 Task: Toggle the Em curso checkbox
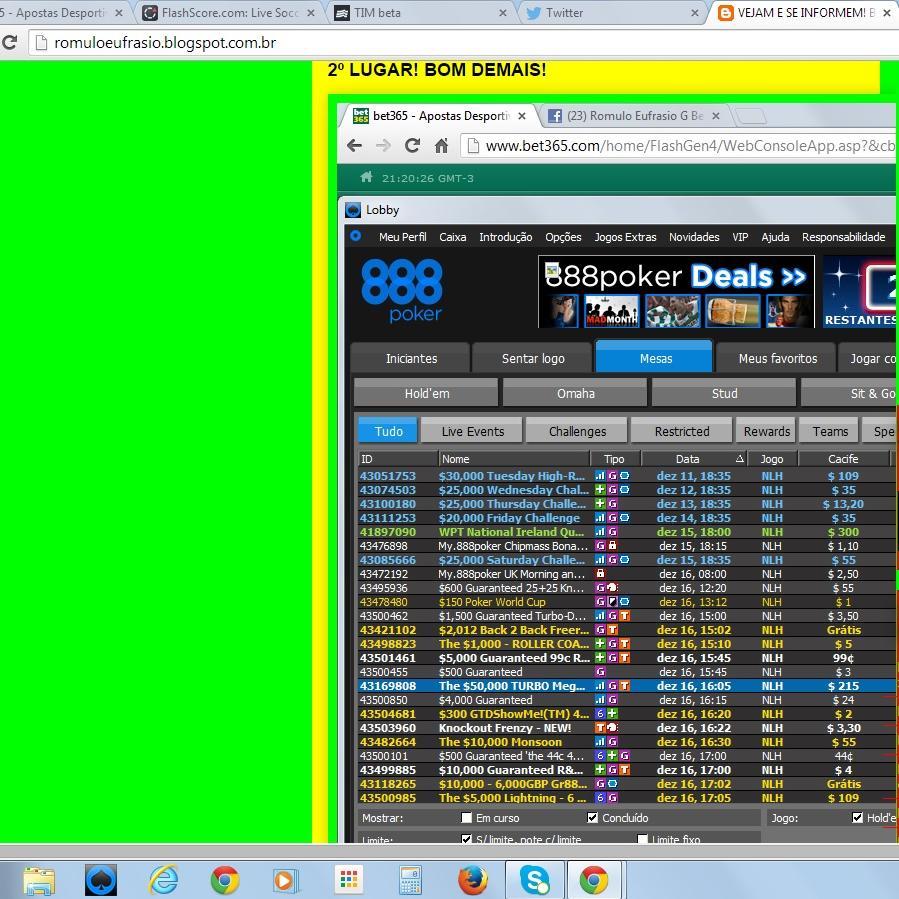(x=467, y=818)
